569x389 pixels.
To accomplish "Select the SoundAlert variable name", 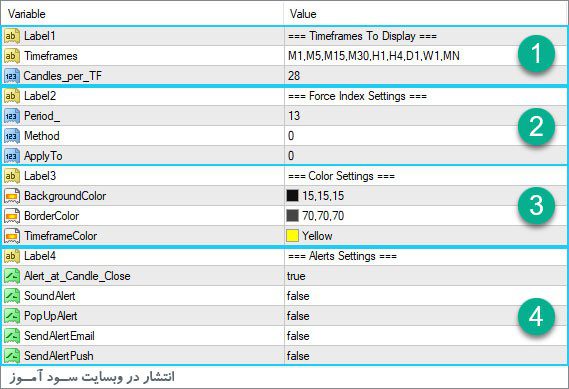I will tap(50, 296).
